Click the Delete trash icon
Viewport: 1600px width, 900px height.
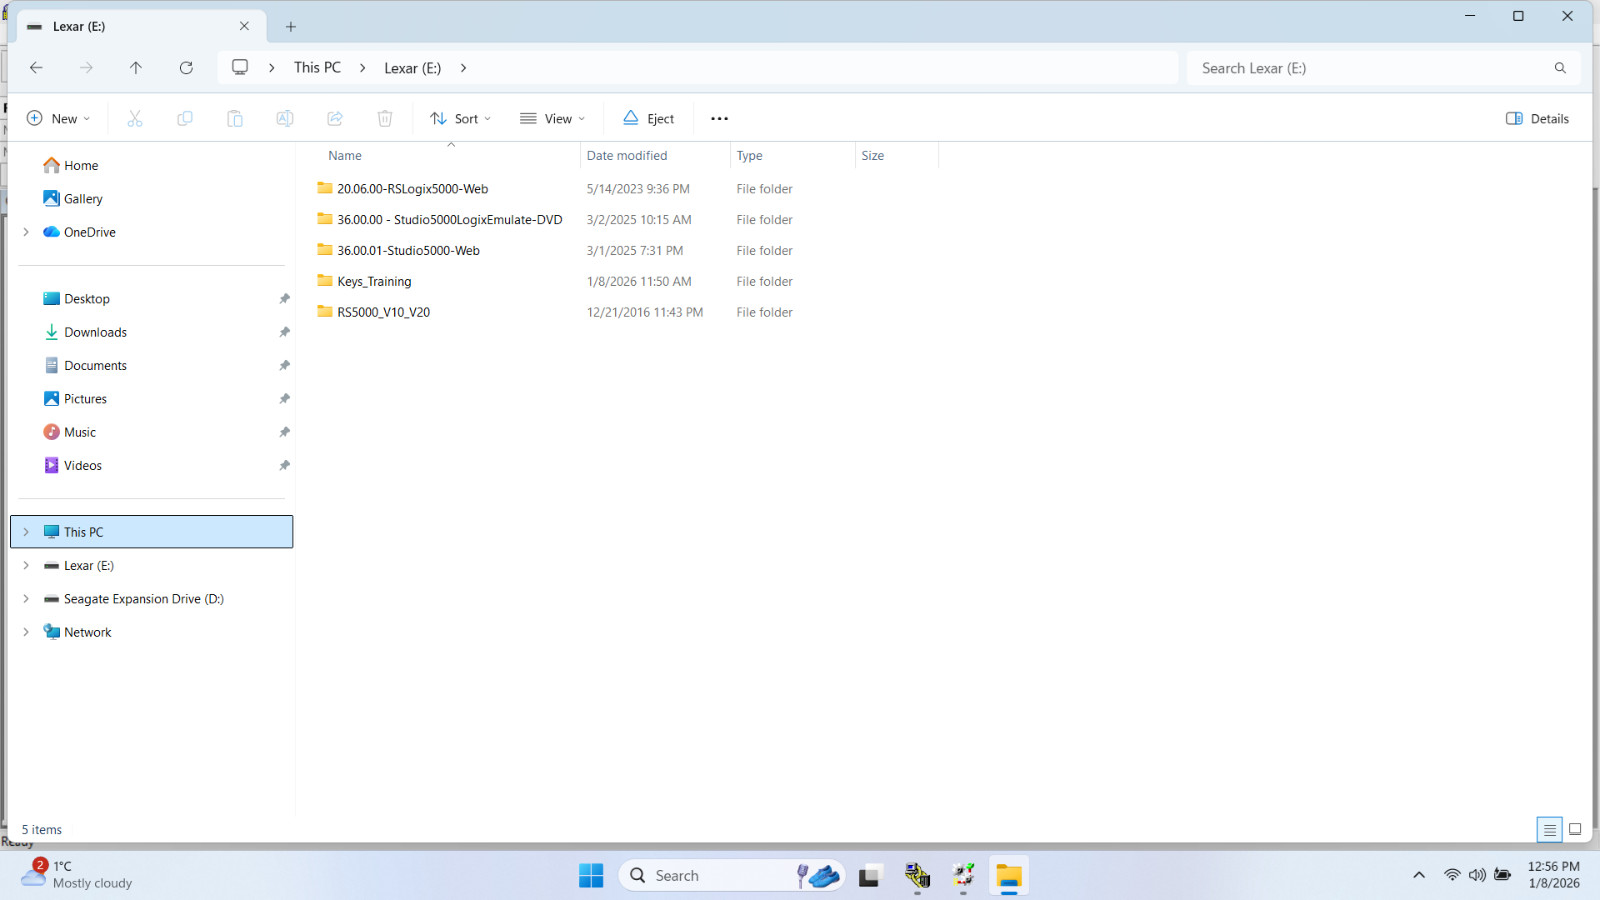(385, 119)
